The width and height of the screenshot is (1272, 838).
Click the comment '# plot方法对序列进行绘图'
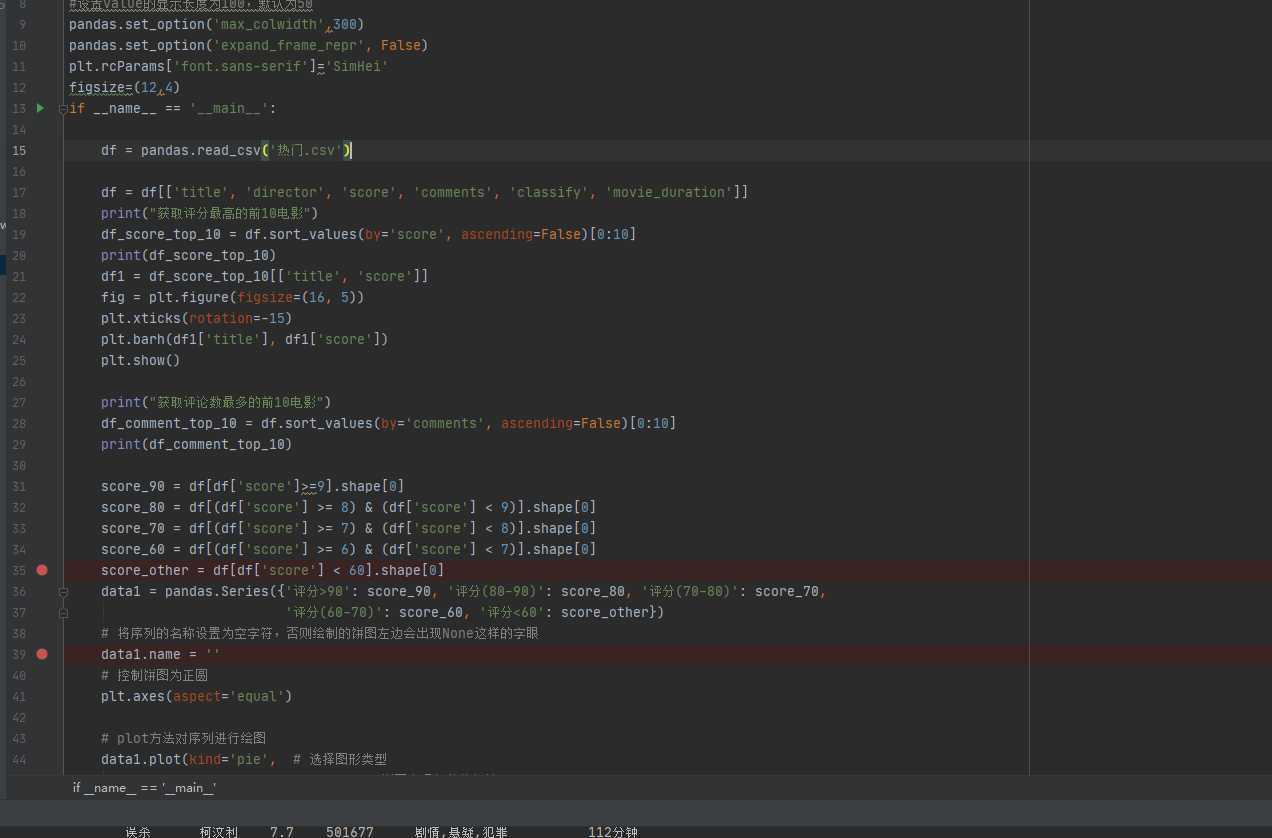(183, 738)
